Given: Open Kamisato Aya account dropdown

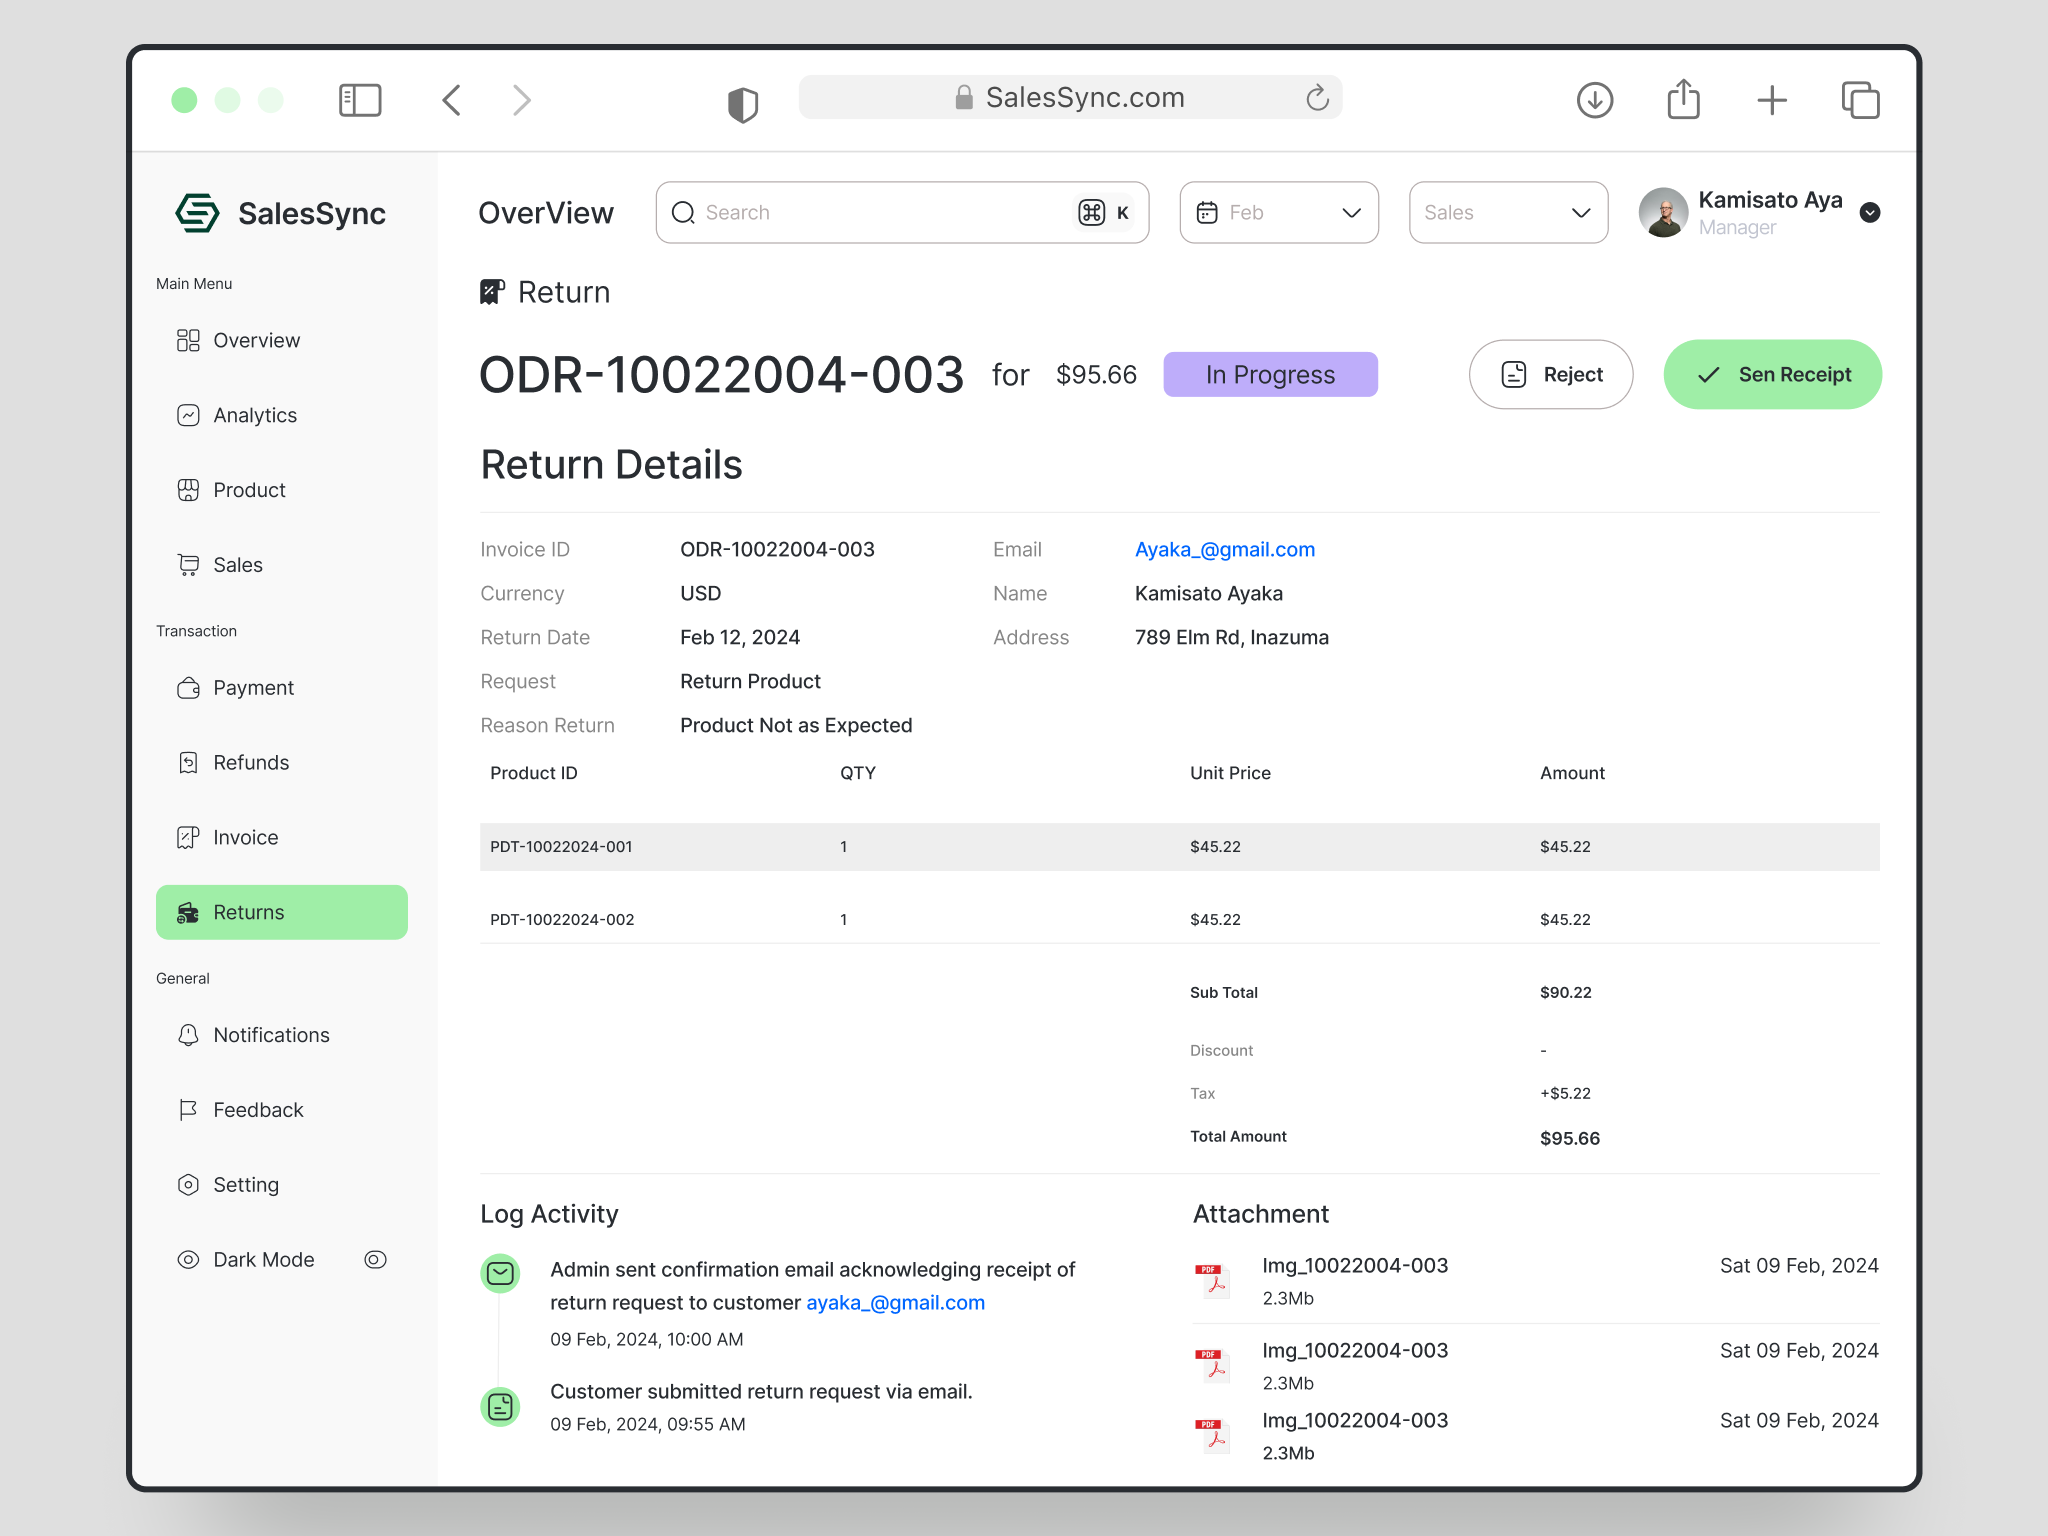Looking at the screenshot, I should (x=1871, y=213).
